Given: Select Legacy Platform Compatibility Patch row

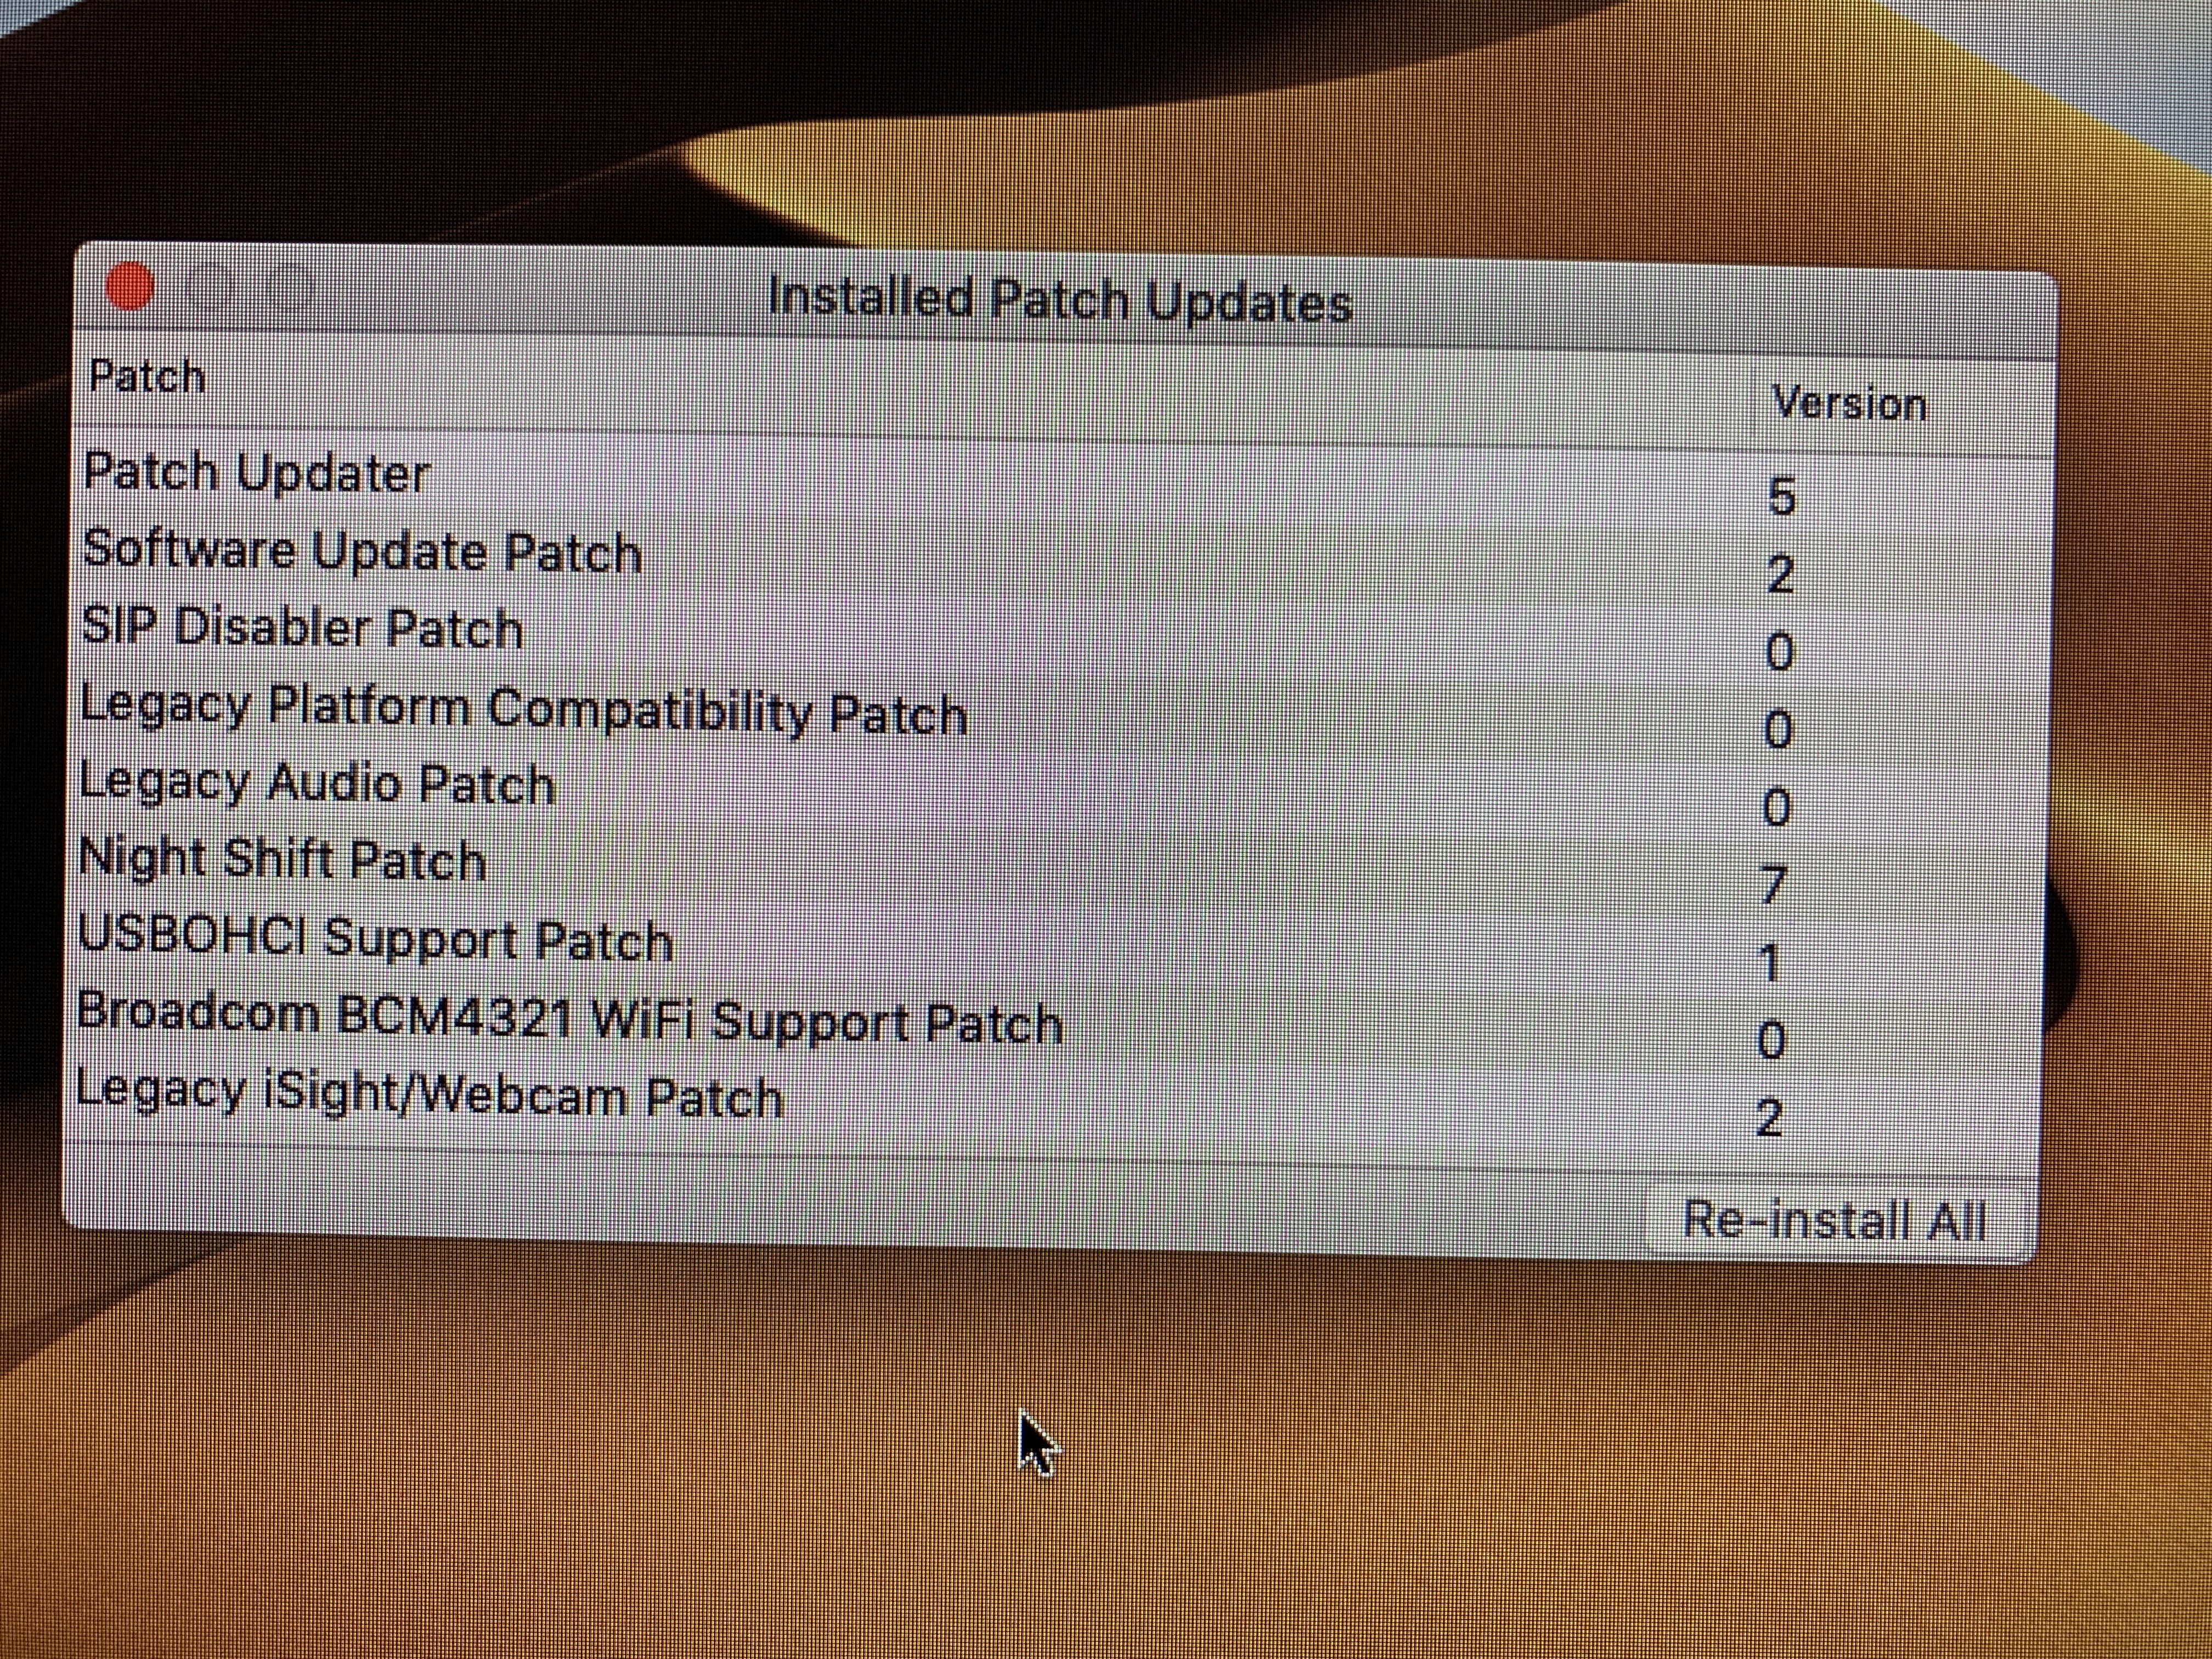Looking at the screenshot, I should coord(523,710).
